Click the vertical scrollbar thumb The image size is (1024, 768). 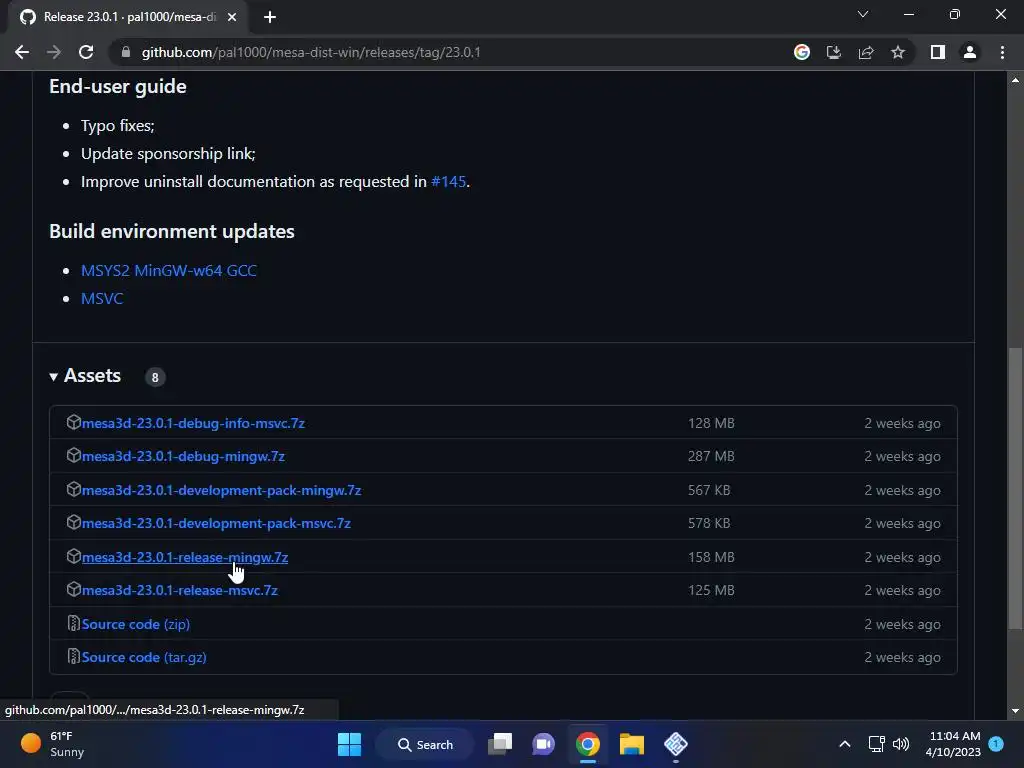1015,488
